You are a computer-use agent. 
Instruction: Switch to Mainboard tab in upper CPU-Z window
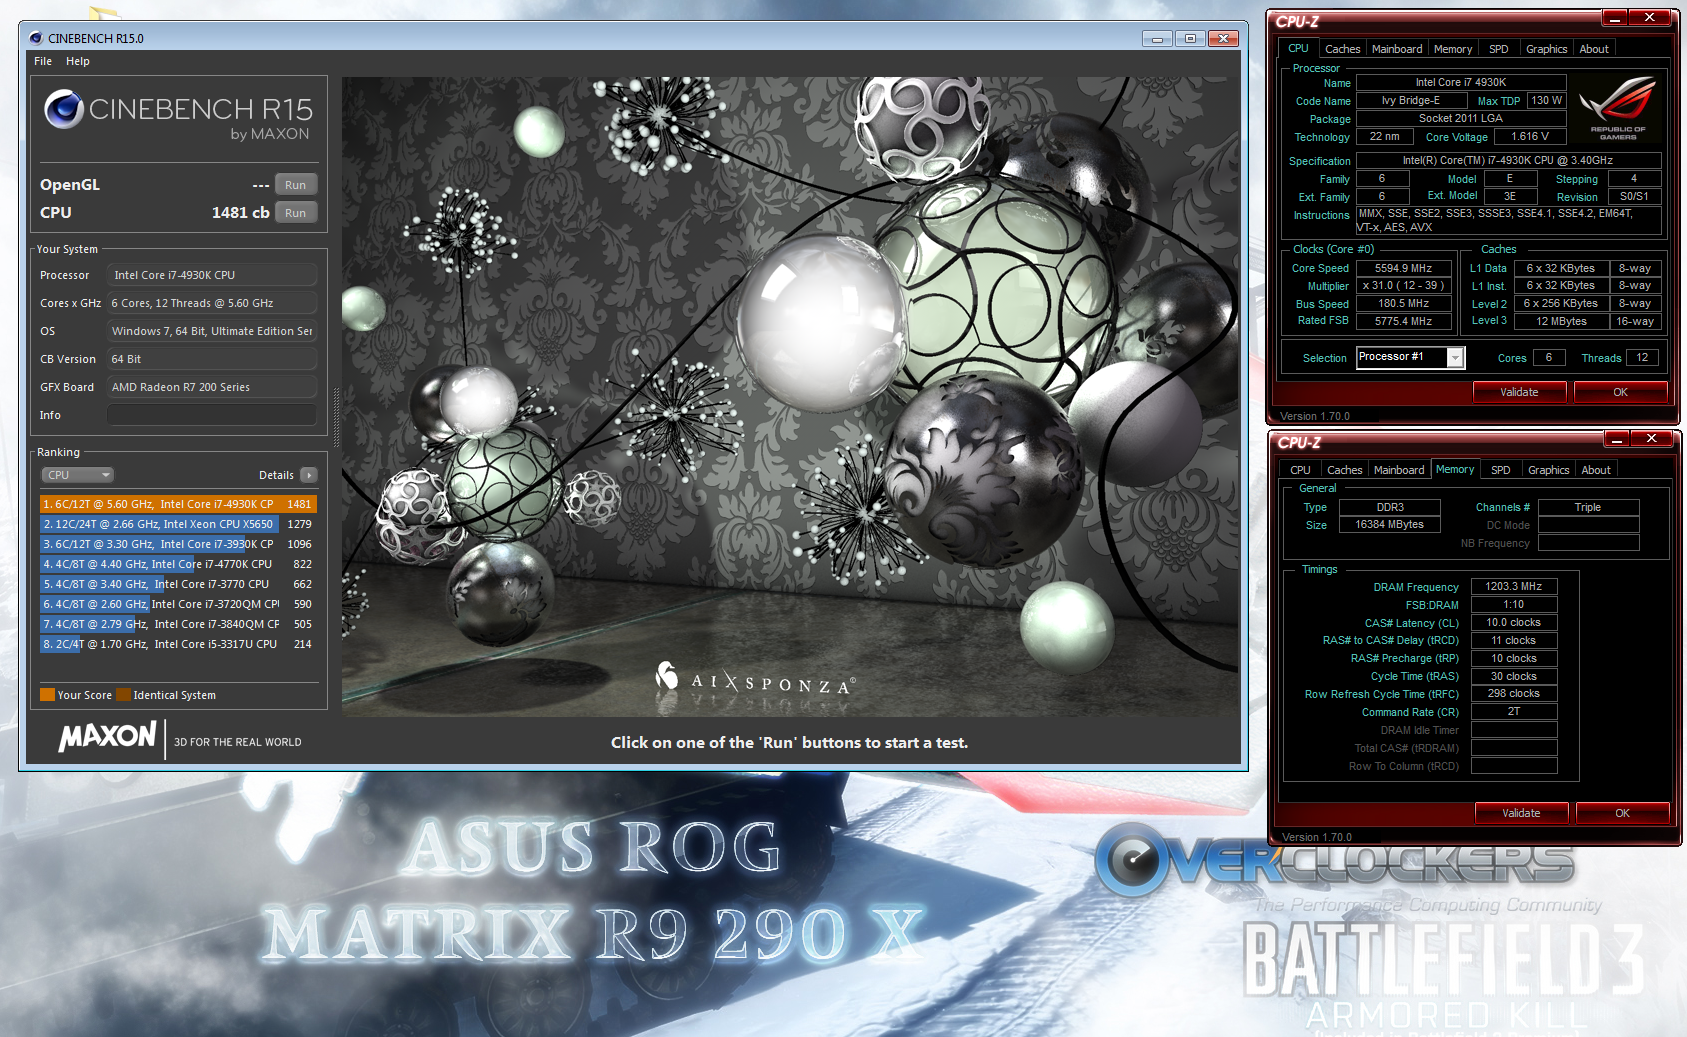pos(1397,49)
